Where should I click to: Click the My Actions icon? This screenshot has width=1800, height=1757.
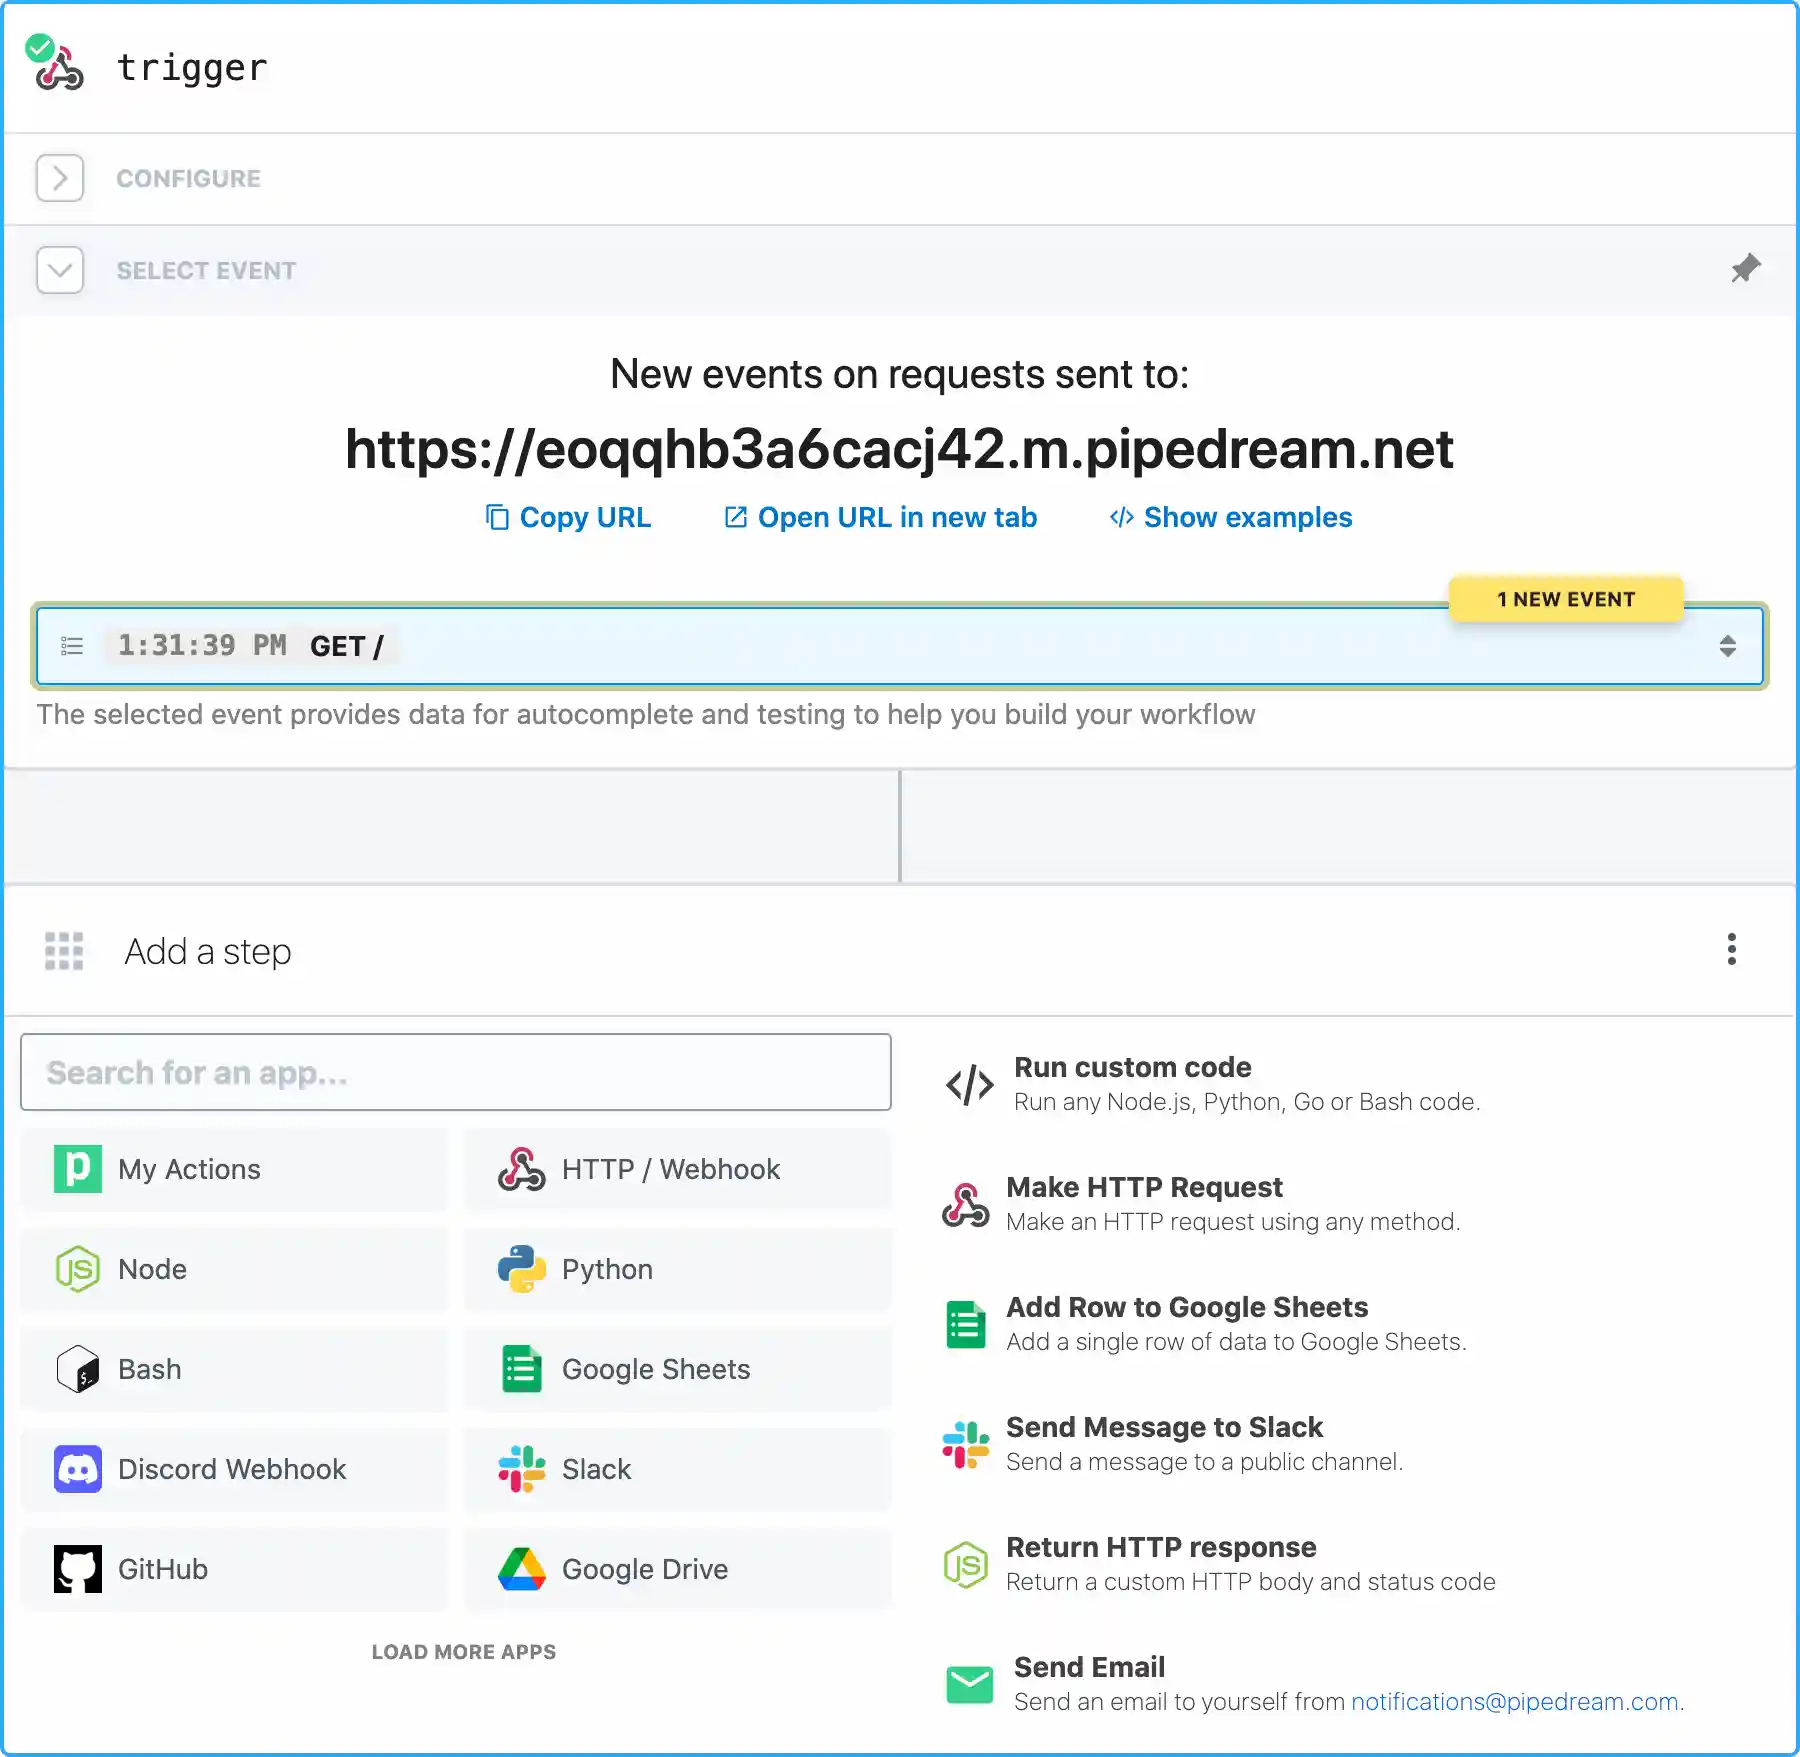pos(77,1169)
